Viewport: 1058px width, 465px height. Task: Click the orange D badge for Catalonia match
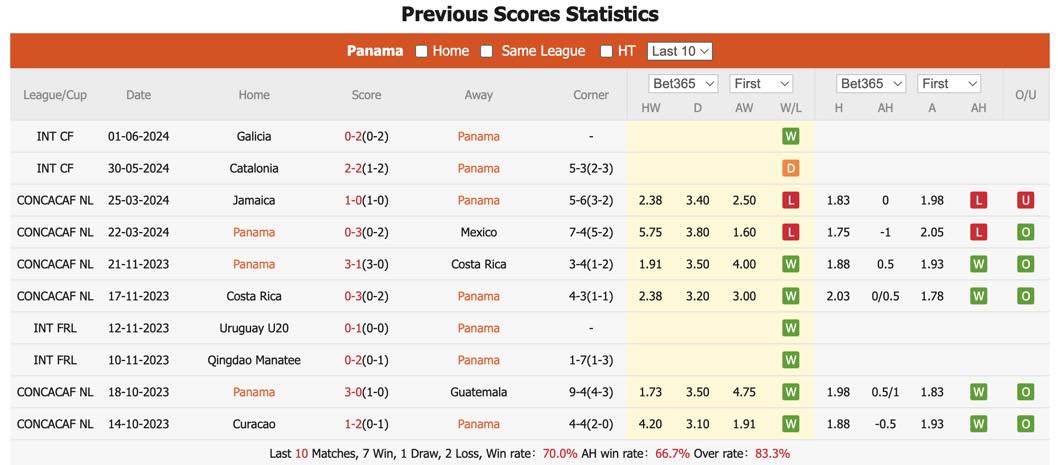pos(790,168)
